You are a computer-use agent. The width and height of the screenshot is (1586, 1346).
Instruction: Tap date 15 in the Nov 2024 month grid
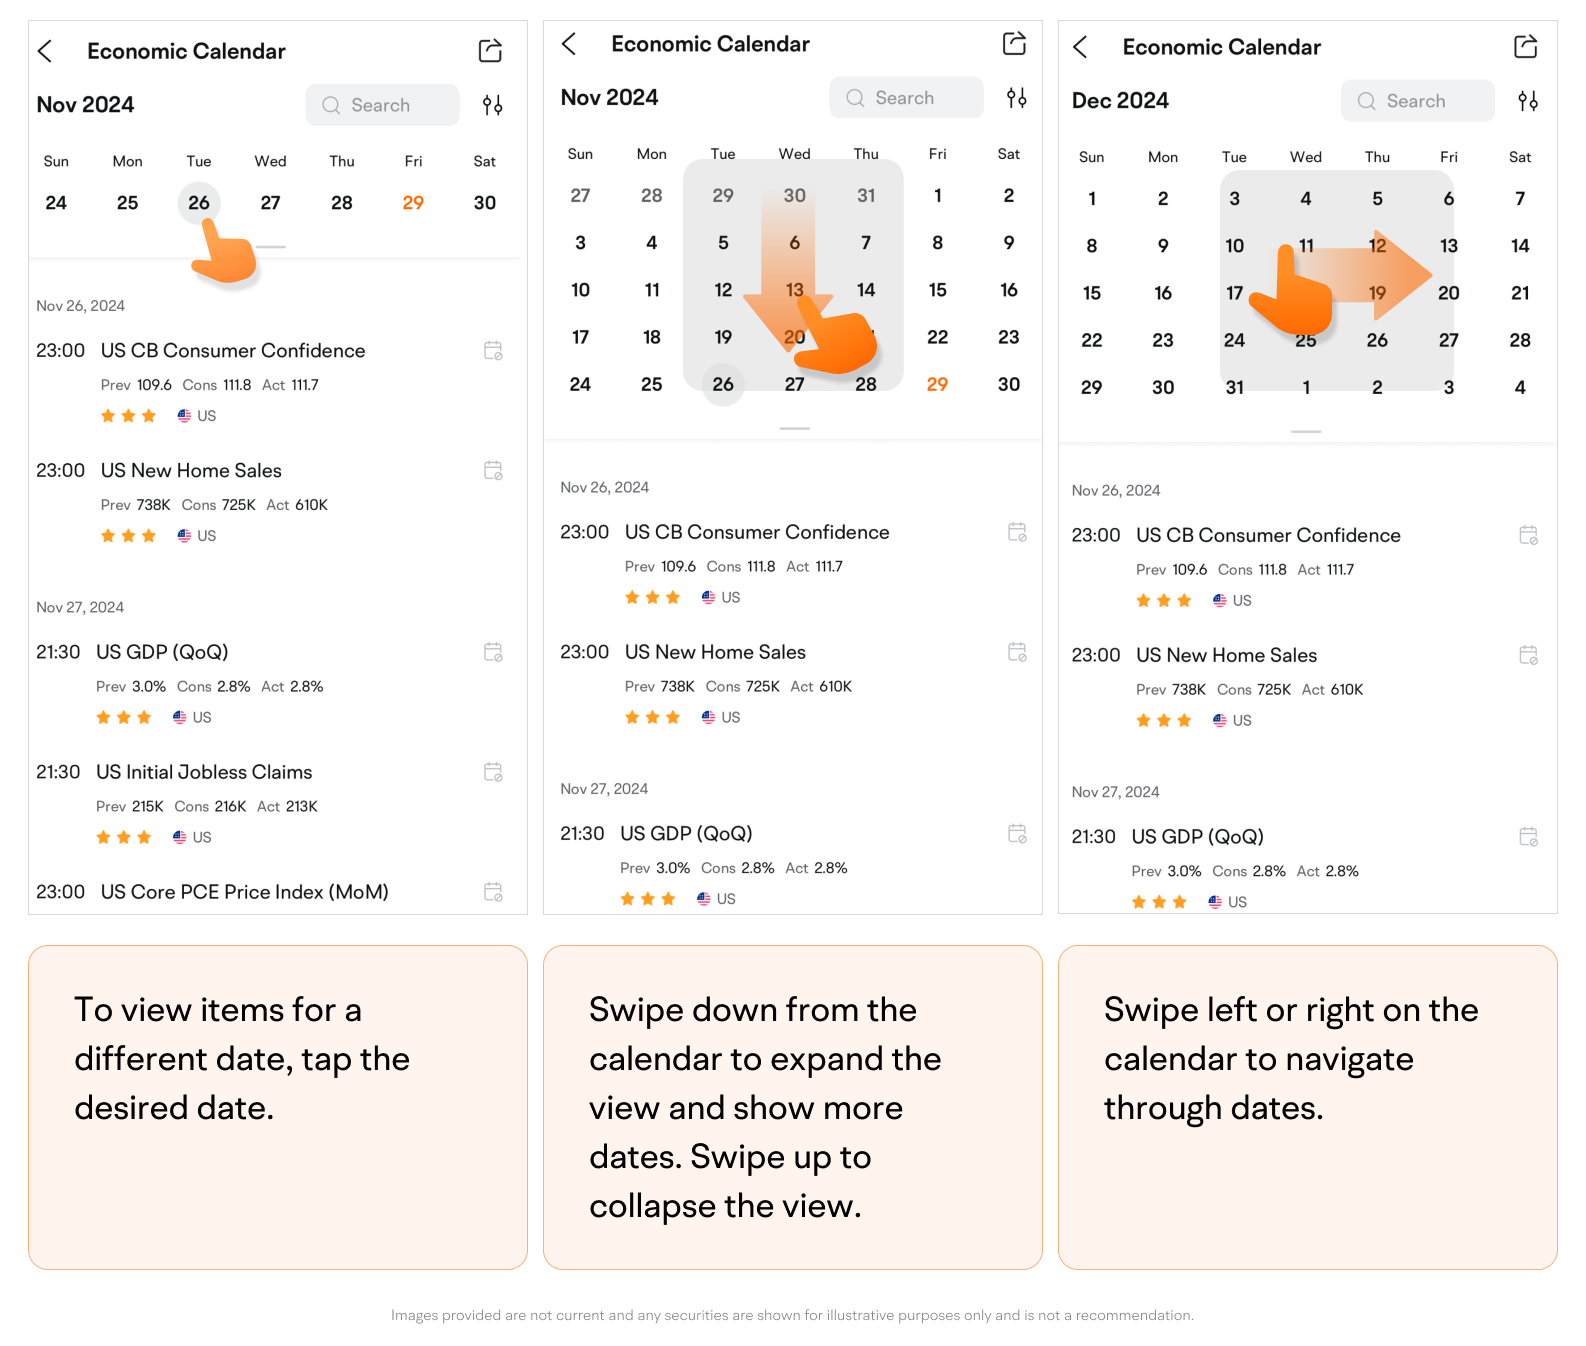(x=937, y=290)
